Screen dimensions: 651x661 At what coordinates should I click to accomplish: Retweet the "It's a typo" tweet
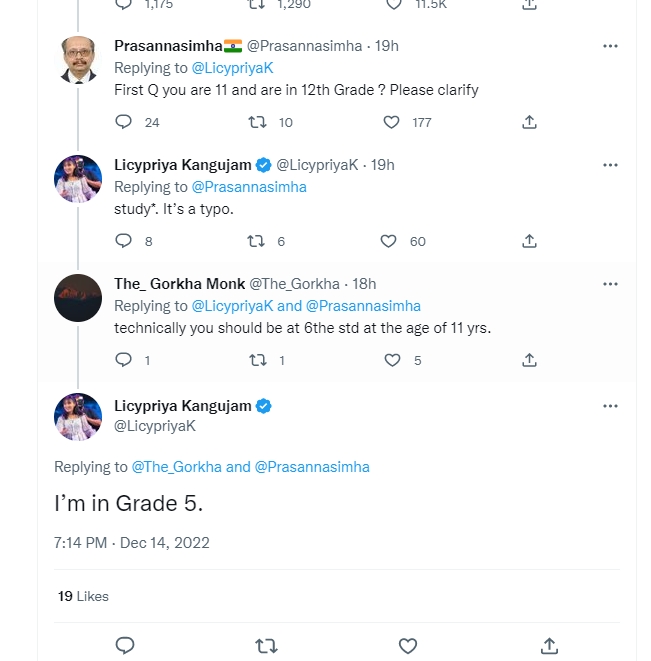(257, 241)
